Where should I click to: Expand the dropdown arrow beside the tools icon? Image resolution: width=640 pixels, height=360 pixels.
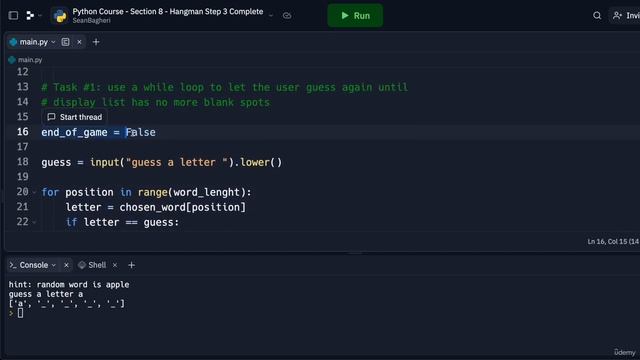click(x=40, y=16)
